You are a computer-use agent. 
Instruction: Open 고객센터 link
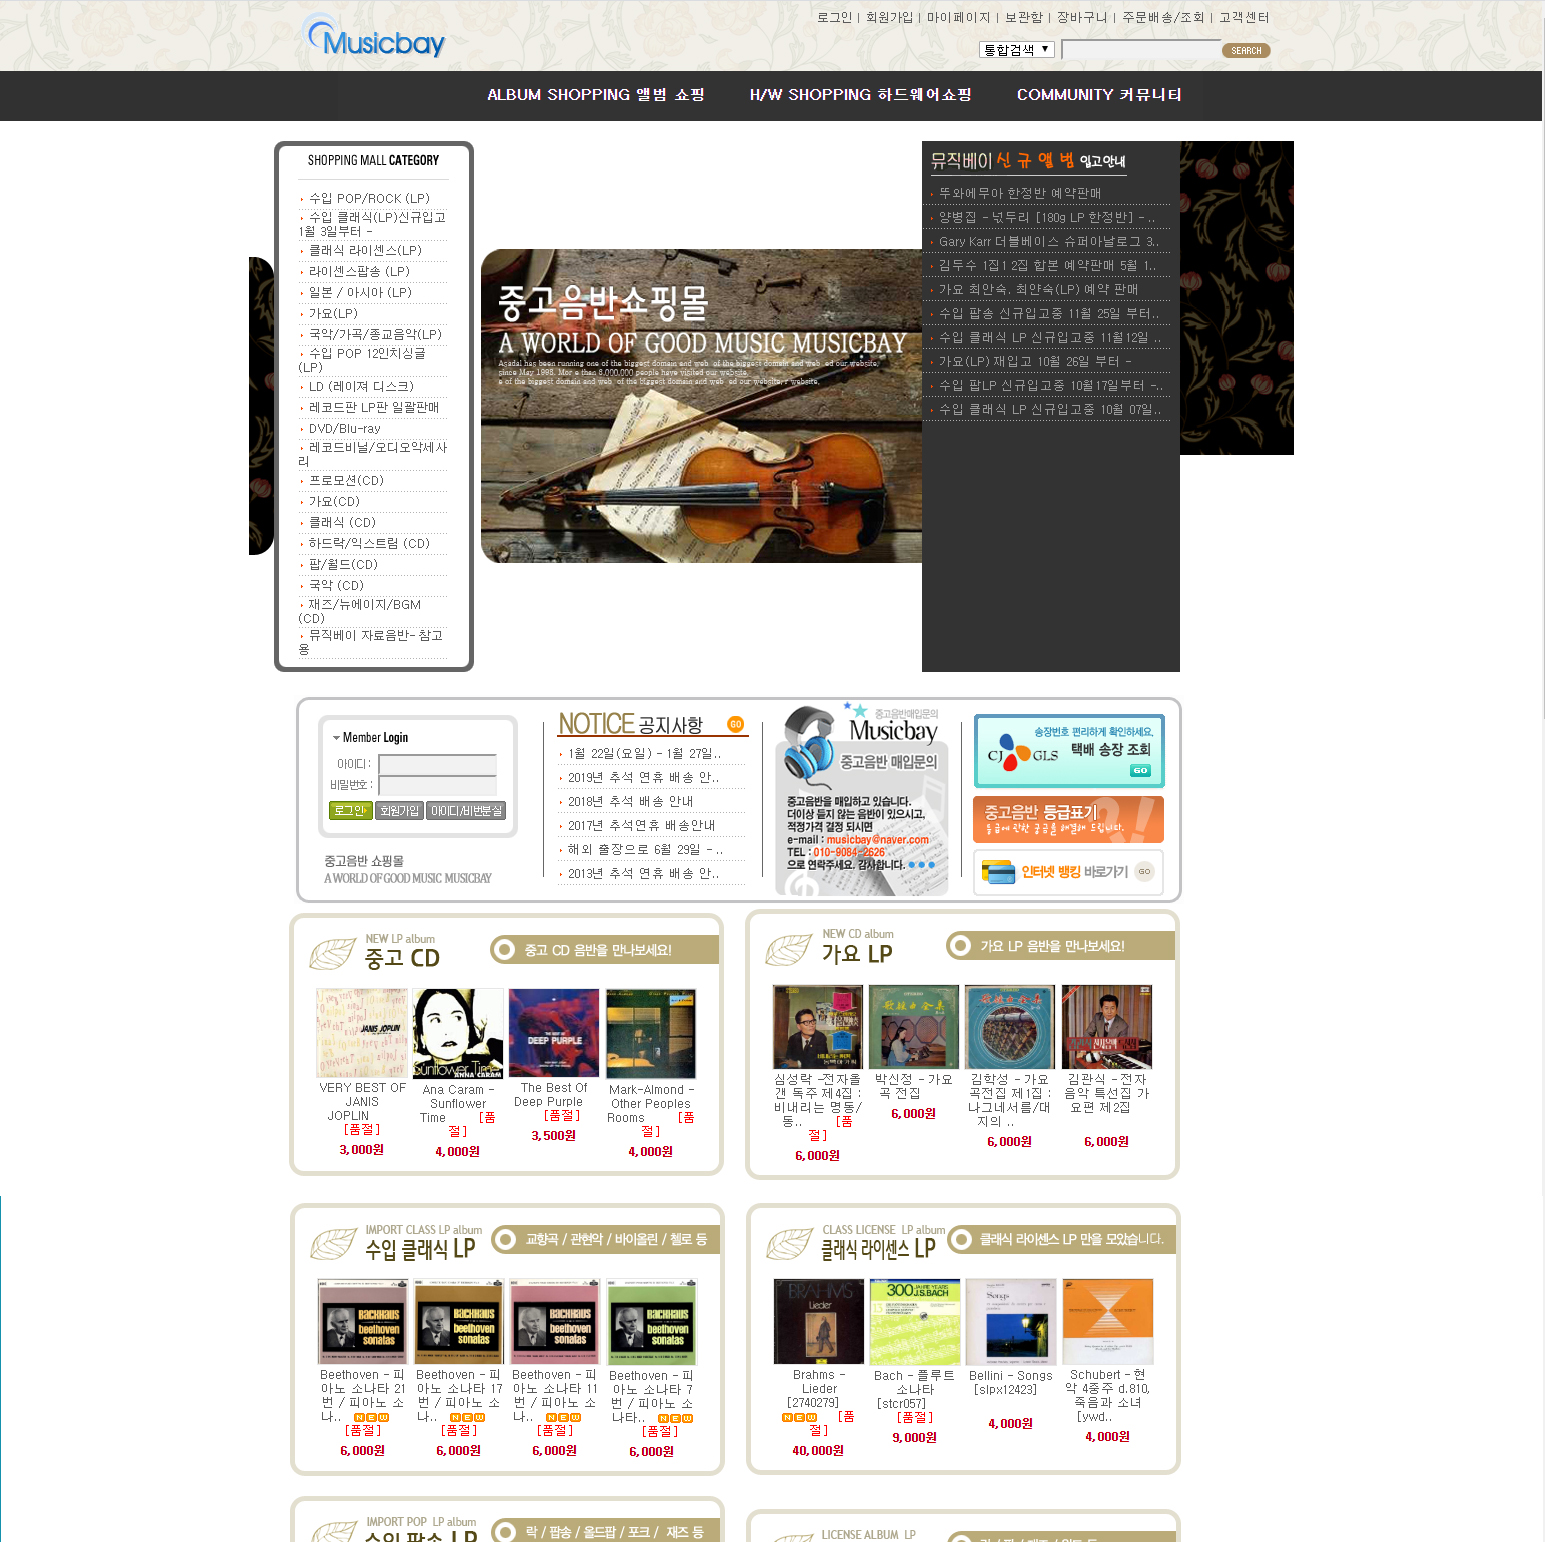click(1244, 17)
